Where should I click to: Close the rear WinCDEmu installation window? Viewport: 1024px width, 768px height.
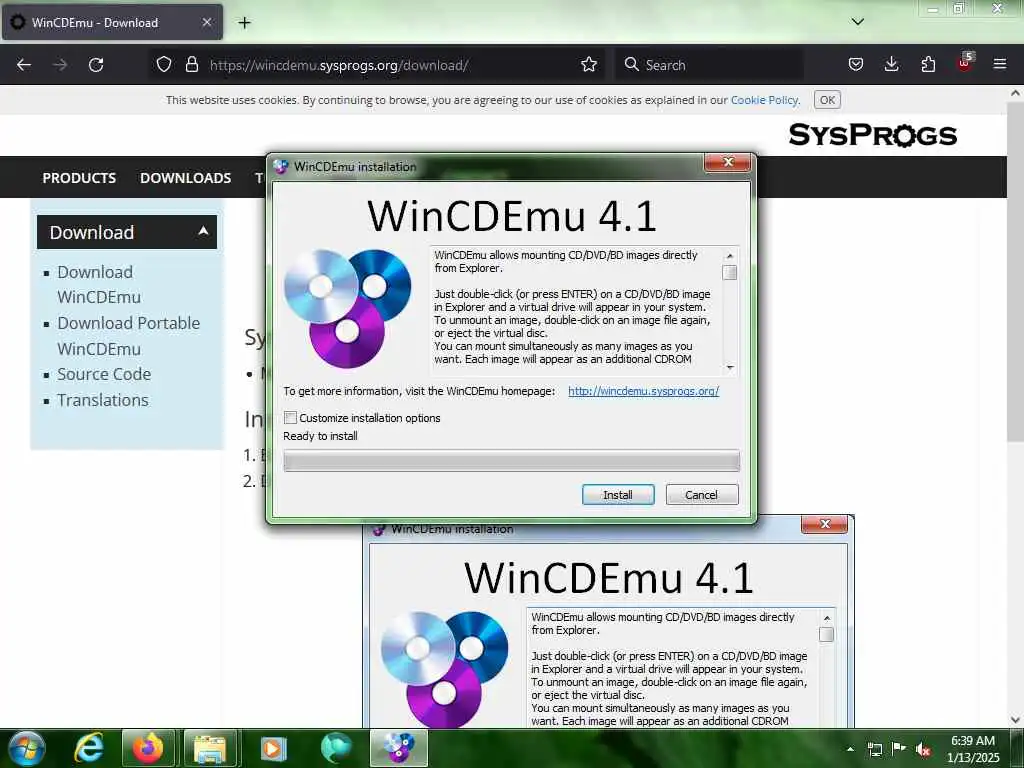pyautogui.click(x=824, y=524)
